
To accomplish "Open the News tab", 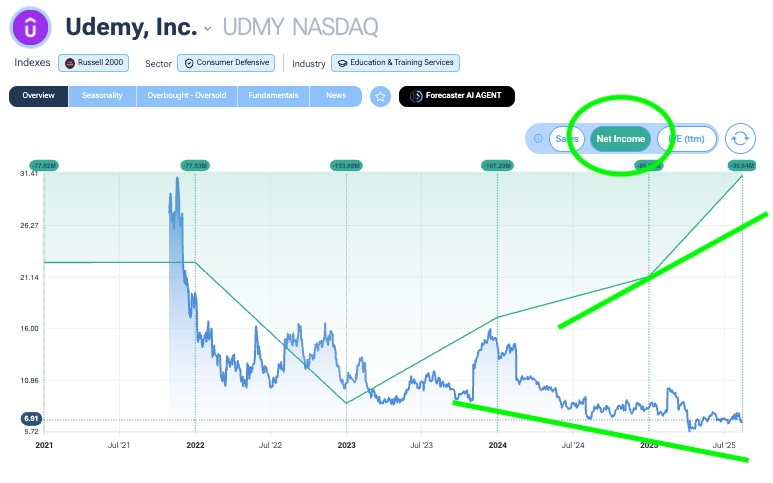I will click(x=336, y=96).
